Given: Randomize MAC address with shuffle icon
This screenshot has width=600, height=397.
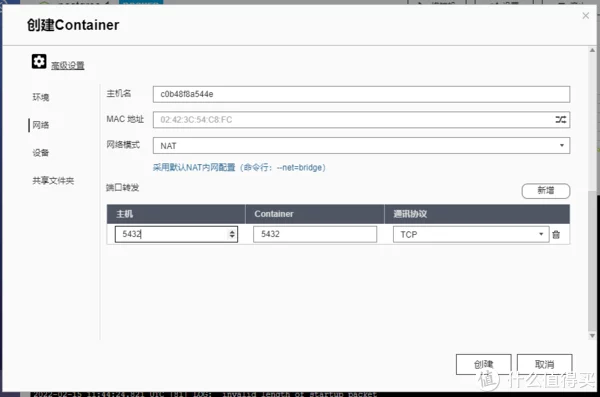Looking at the screenshot, I should 561,119.
